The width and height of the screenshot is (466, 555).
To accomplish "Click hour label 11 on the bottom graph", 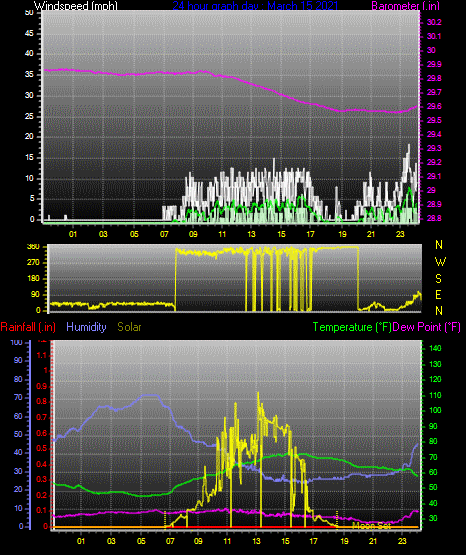I will pos(227,541).
